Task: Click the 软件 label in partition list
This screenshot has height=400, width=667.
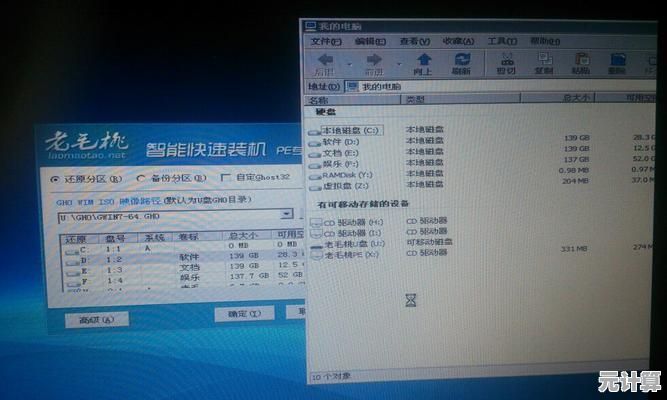Action: [x=189, y=257]
